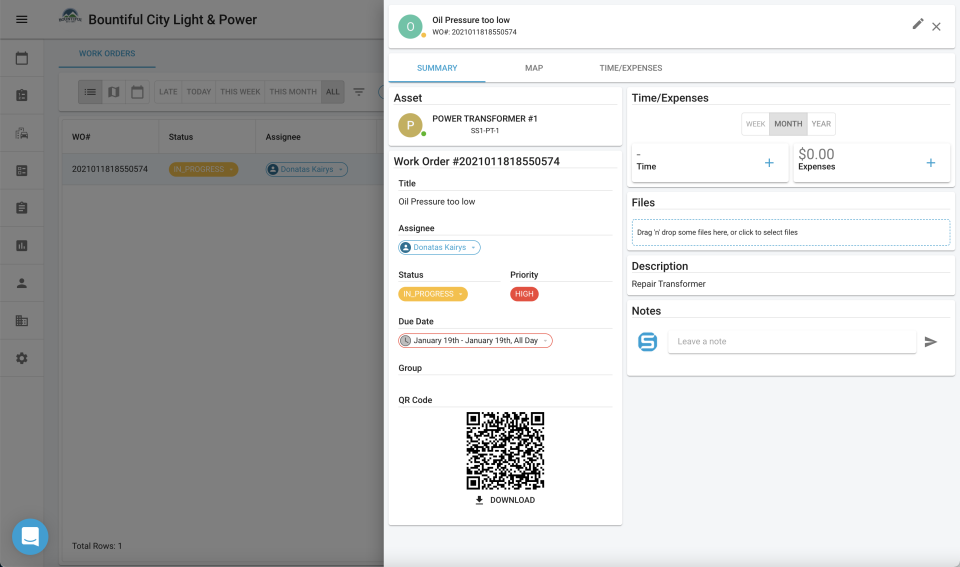Download the QR code
This screenshot has width=960, height=567.
click(x=505, y=500)
